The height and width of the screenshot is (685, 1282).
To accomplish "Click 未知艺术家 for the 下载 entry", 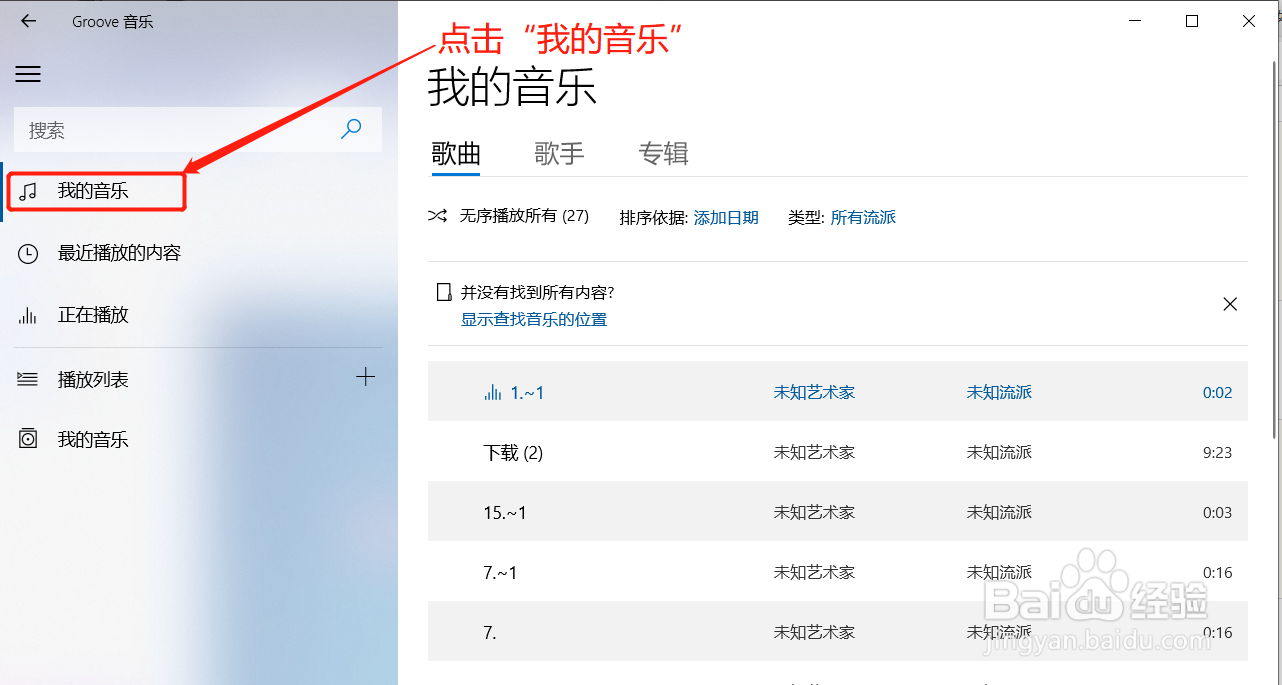I will pyautogui.click(x=814, y=452).
